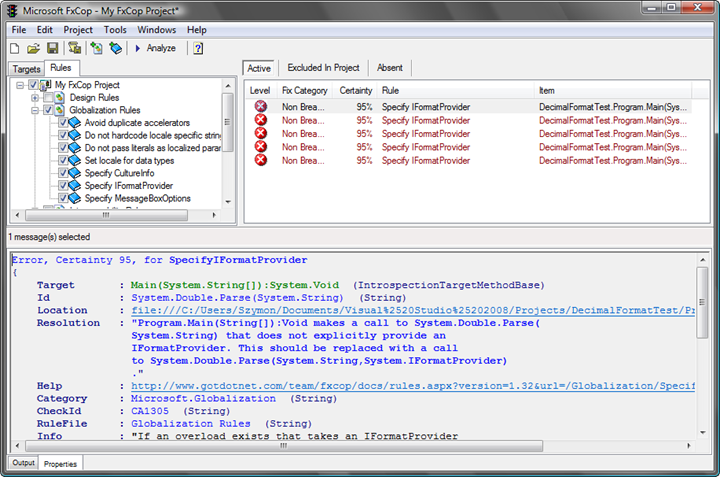This screenshot has height=477, width=720.
Task: Open the Tools menu
Action: tap(115, 30)
